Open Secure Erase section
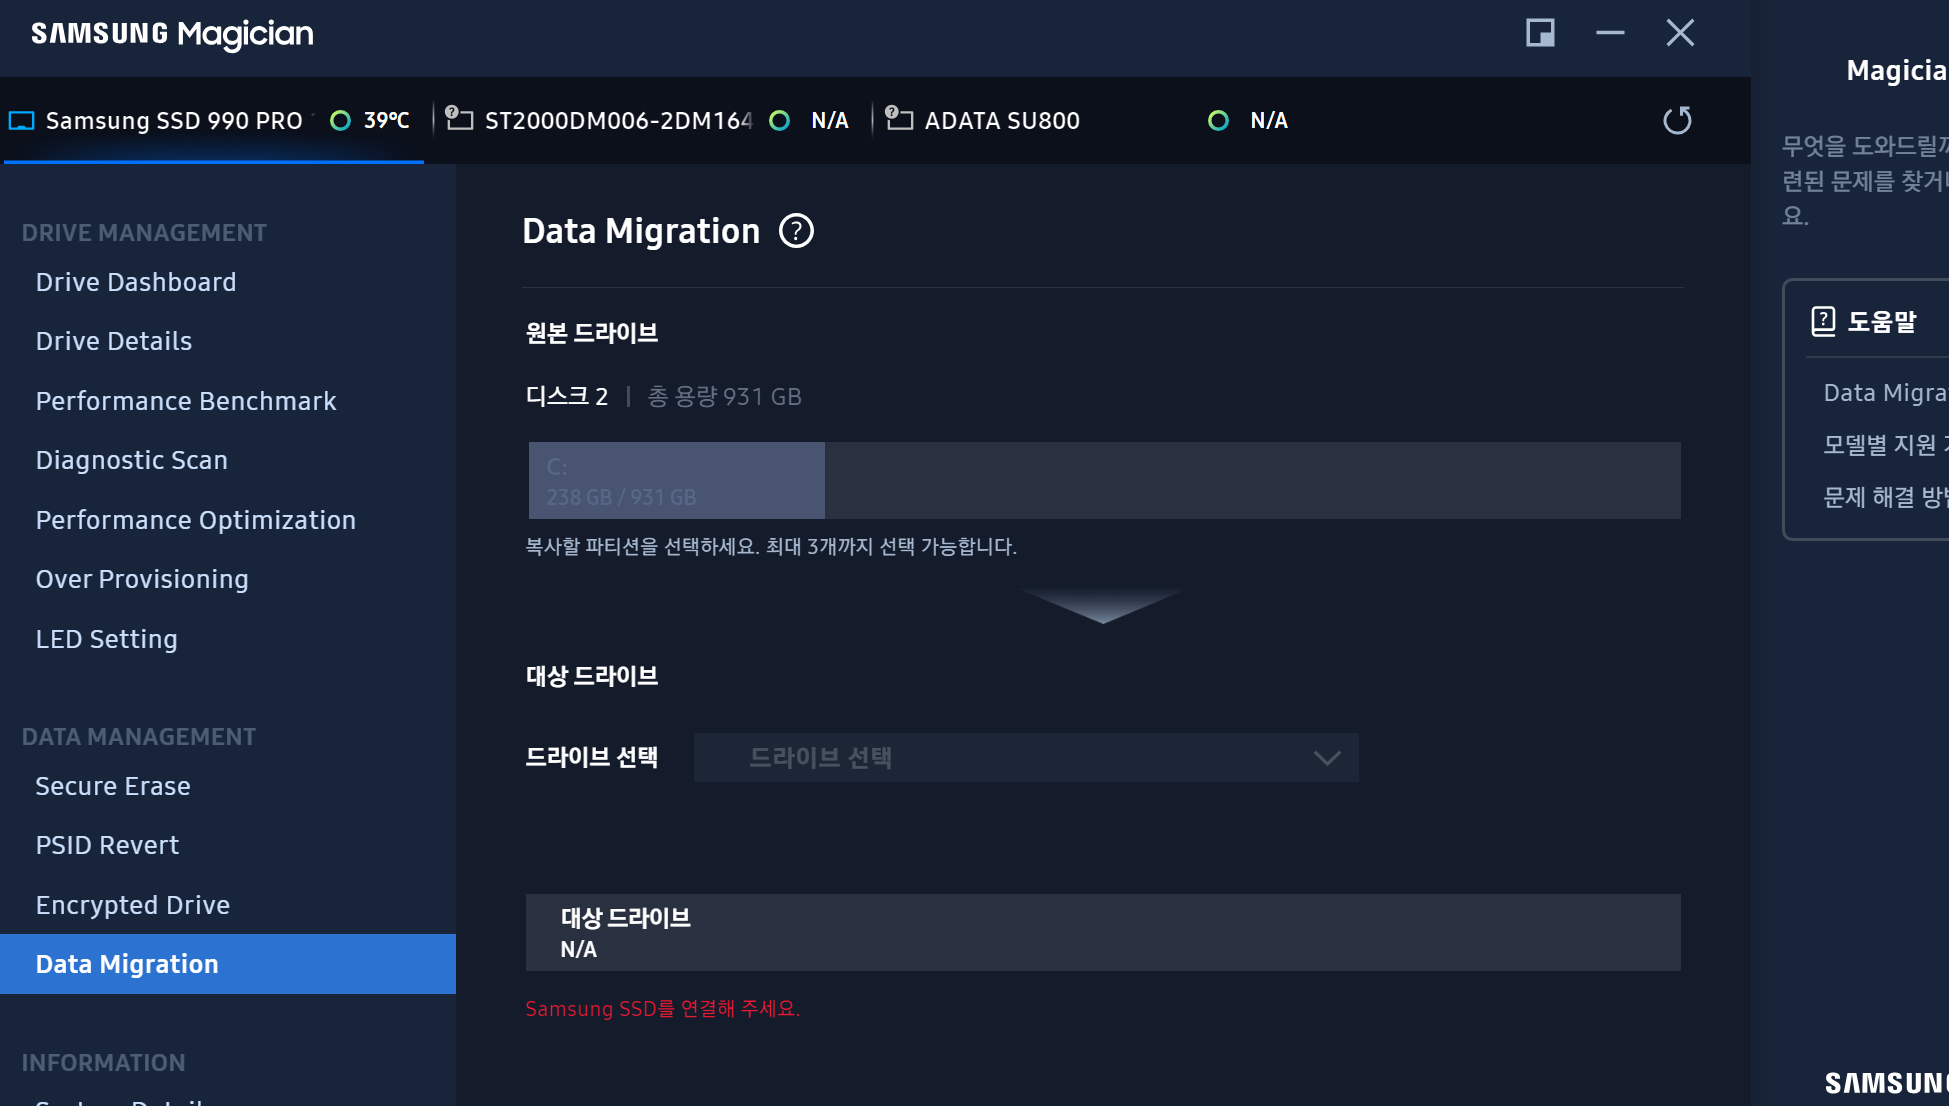The width and height of the screenshot is (1949, 1106). pyautogui.click(x=113, y=786)
